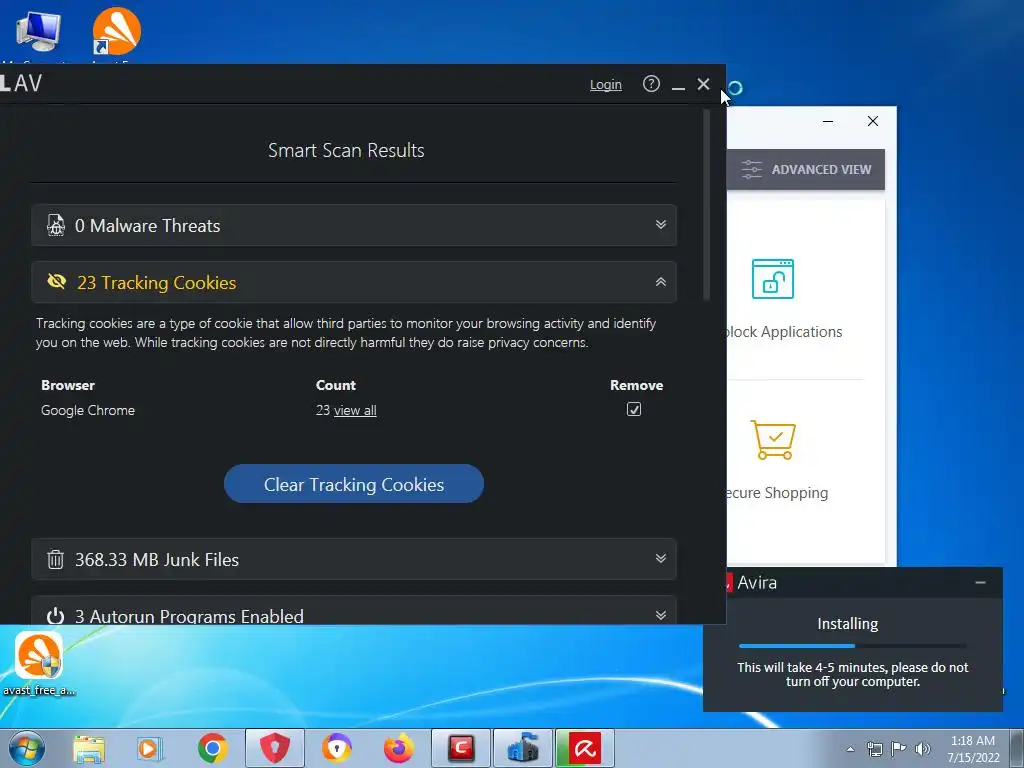Click the autorun programs power icon
Viewport: 1024px width, 768px height.
pos(56,616)
